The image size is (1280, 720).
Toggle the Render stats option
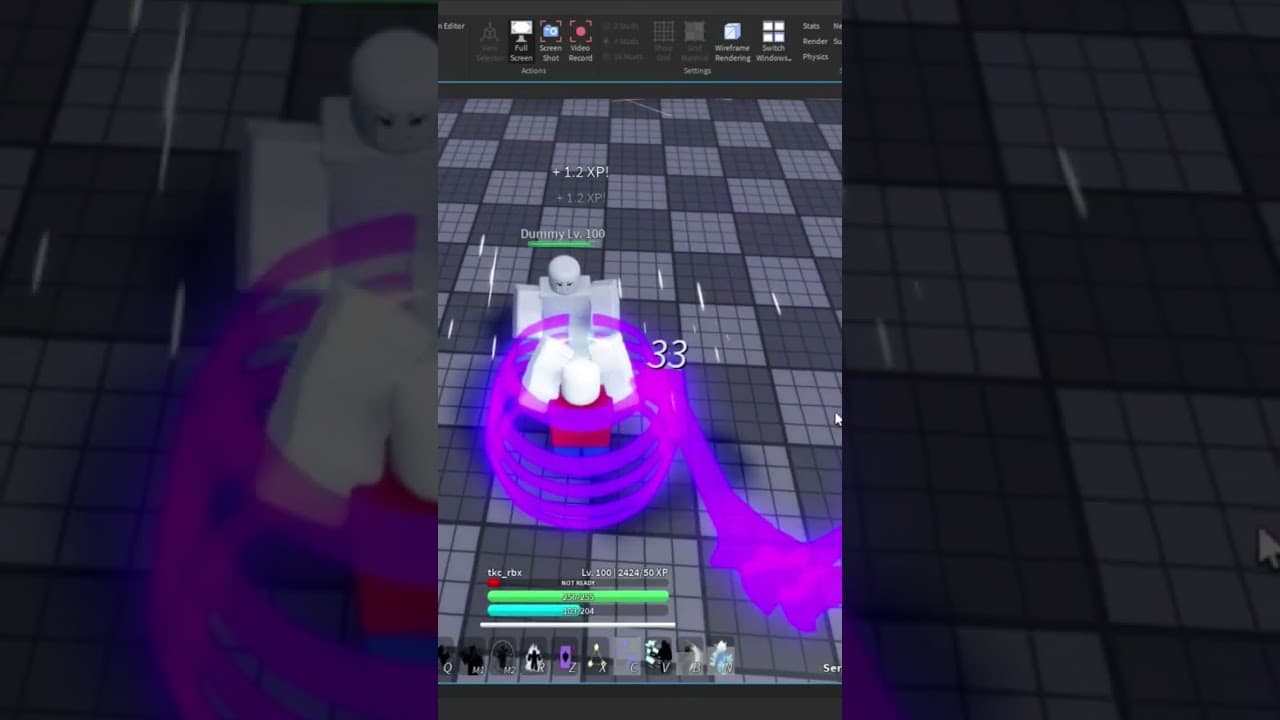(x=815, y=41)
